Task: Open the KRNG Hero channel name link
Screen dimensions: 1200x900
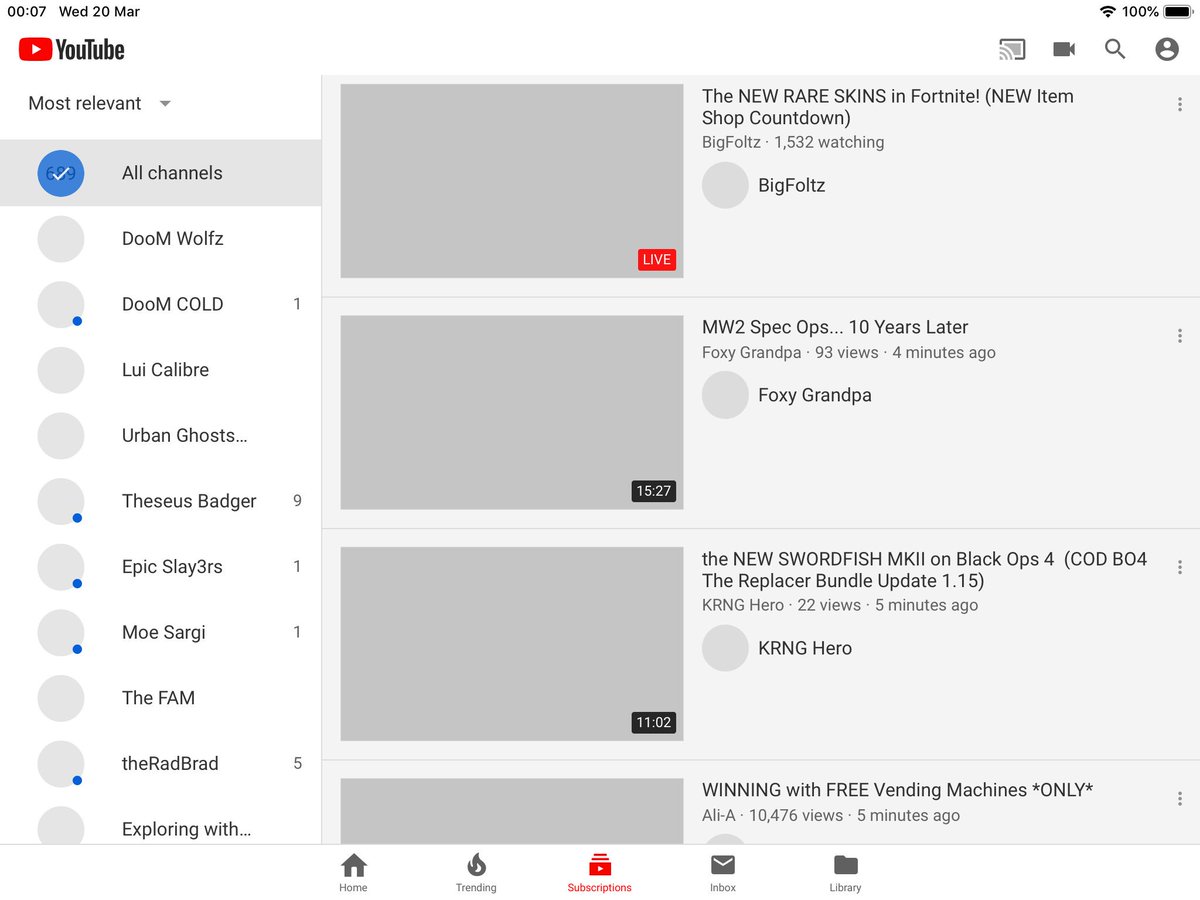Action: 805,648
